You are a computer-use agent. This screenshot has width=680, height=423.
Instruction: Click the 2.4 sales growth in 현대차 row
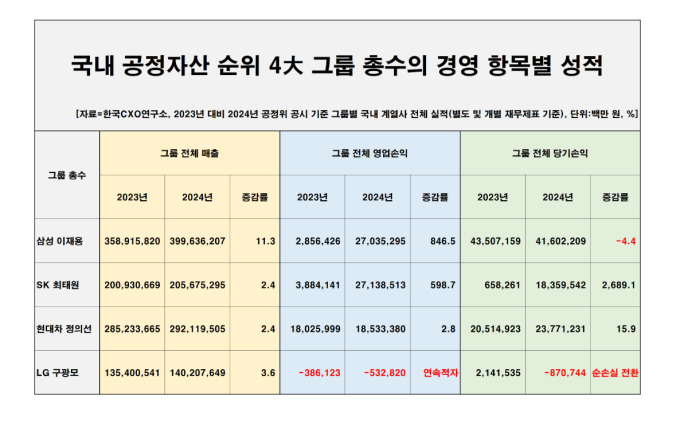coord(268,329)
